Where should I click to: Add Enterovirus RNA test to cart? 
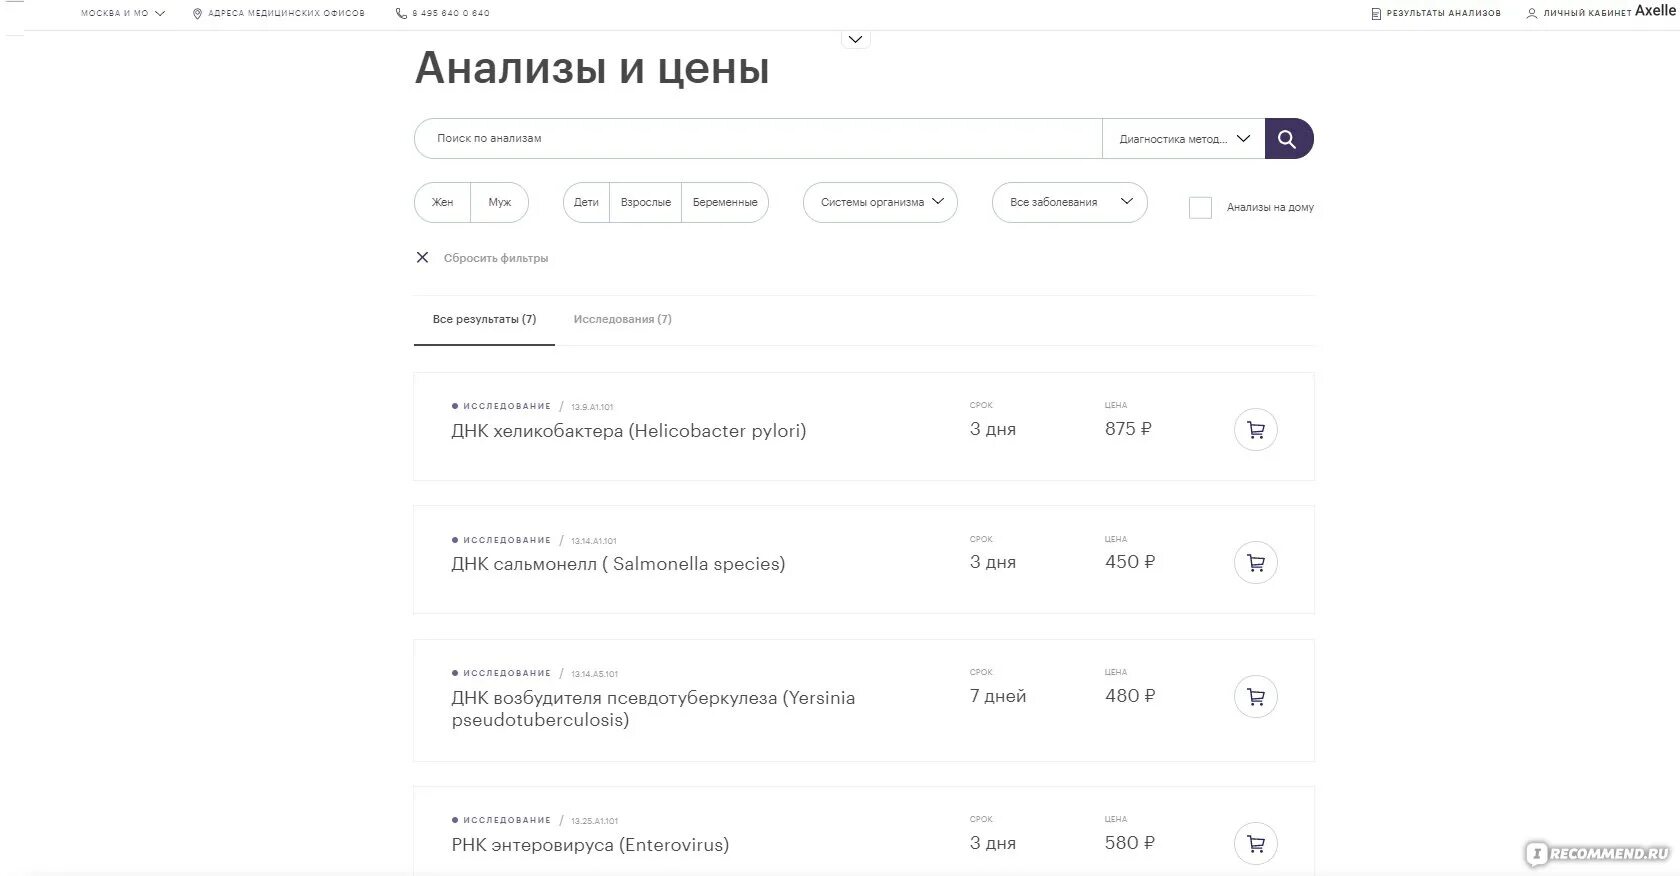point(1256,844)
